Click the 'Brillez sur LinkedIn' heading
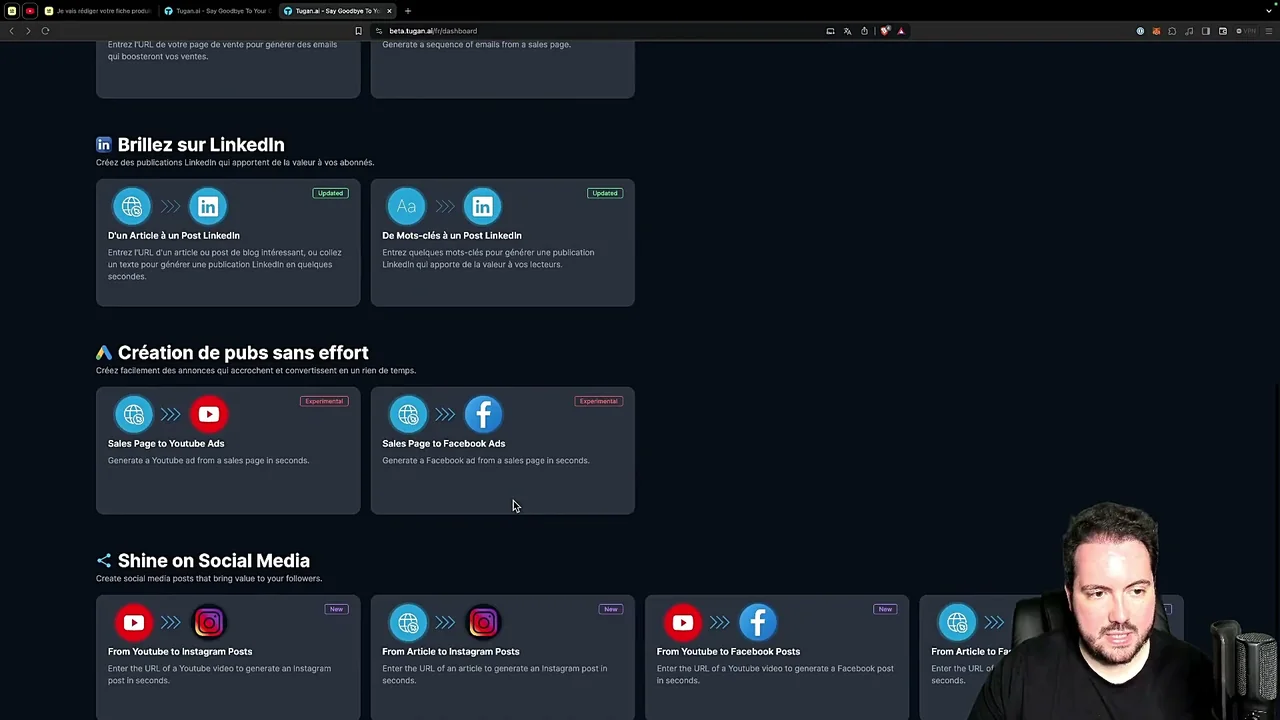Image resolution: width=1280 pixels, height=720 pixels. click(x=201, y=145)
